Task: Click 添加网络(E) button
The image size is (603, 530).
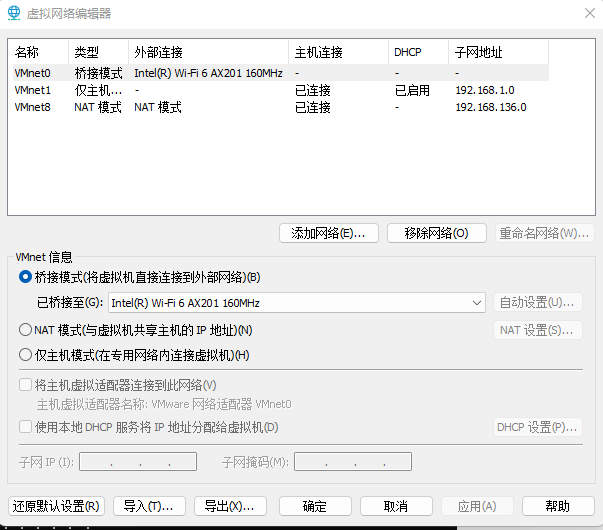Action: tap(329, 233)
